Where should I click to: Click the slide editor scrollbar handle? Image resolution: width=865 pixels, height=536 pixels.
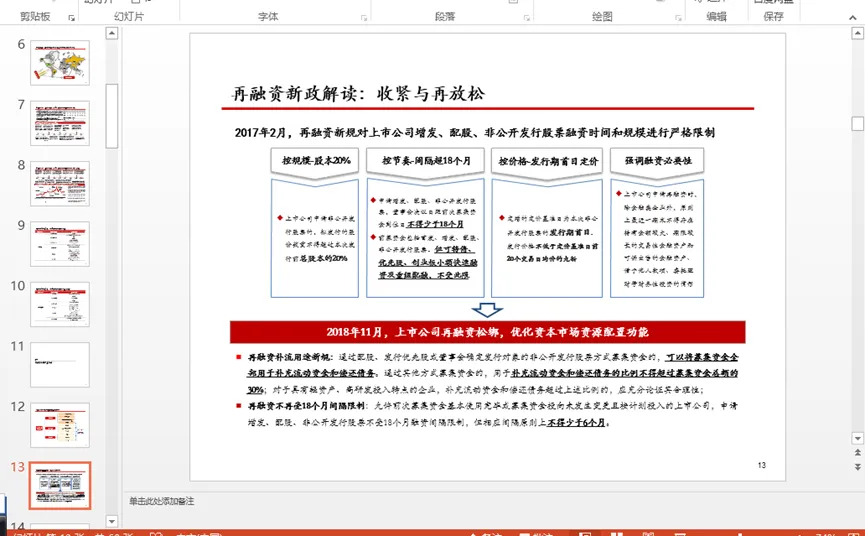(x=857, y=124)
